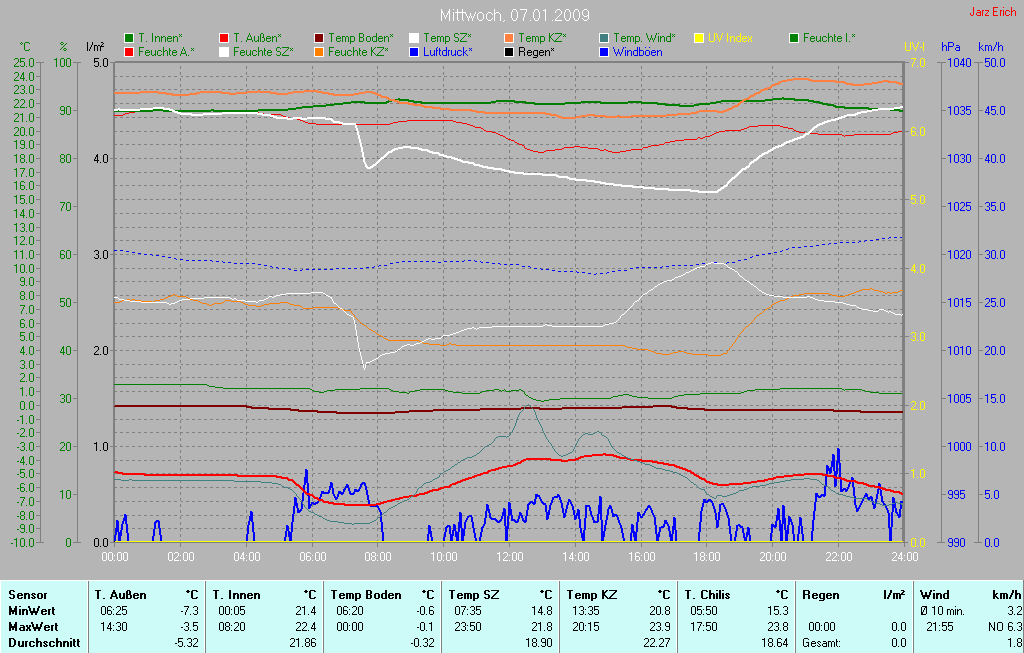Click the hPa axis unit label
Image resolution: width=1024 pixels, height=653 pixels.
pos(949,47)
